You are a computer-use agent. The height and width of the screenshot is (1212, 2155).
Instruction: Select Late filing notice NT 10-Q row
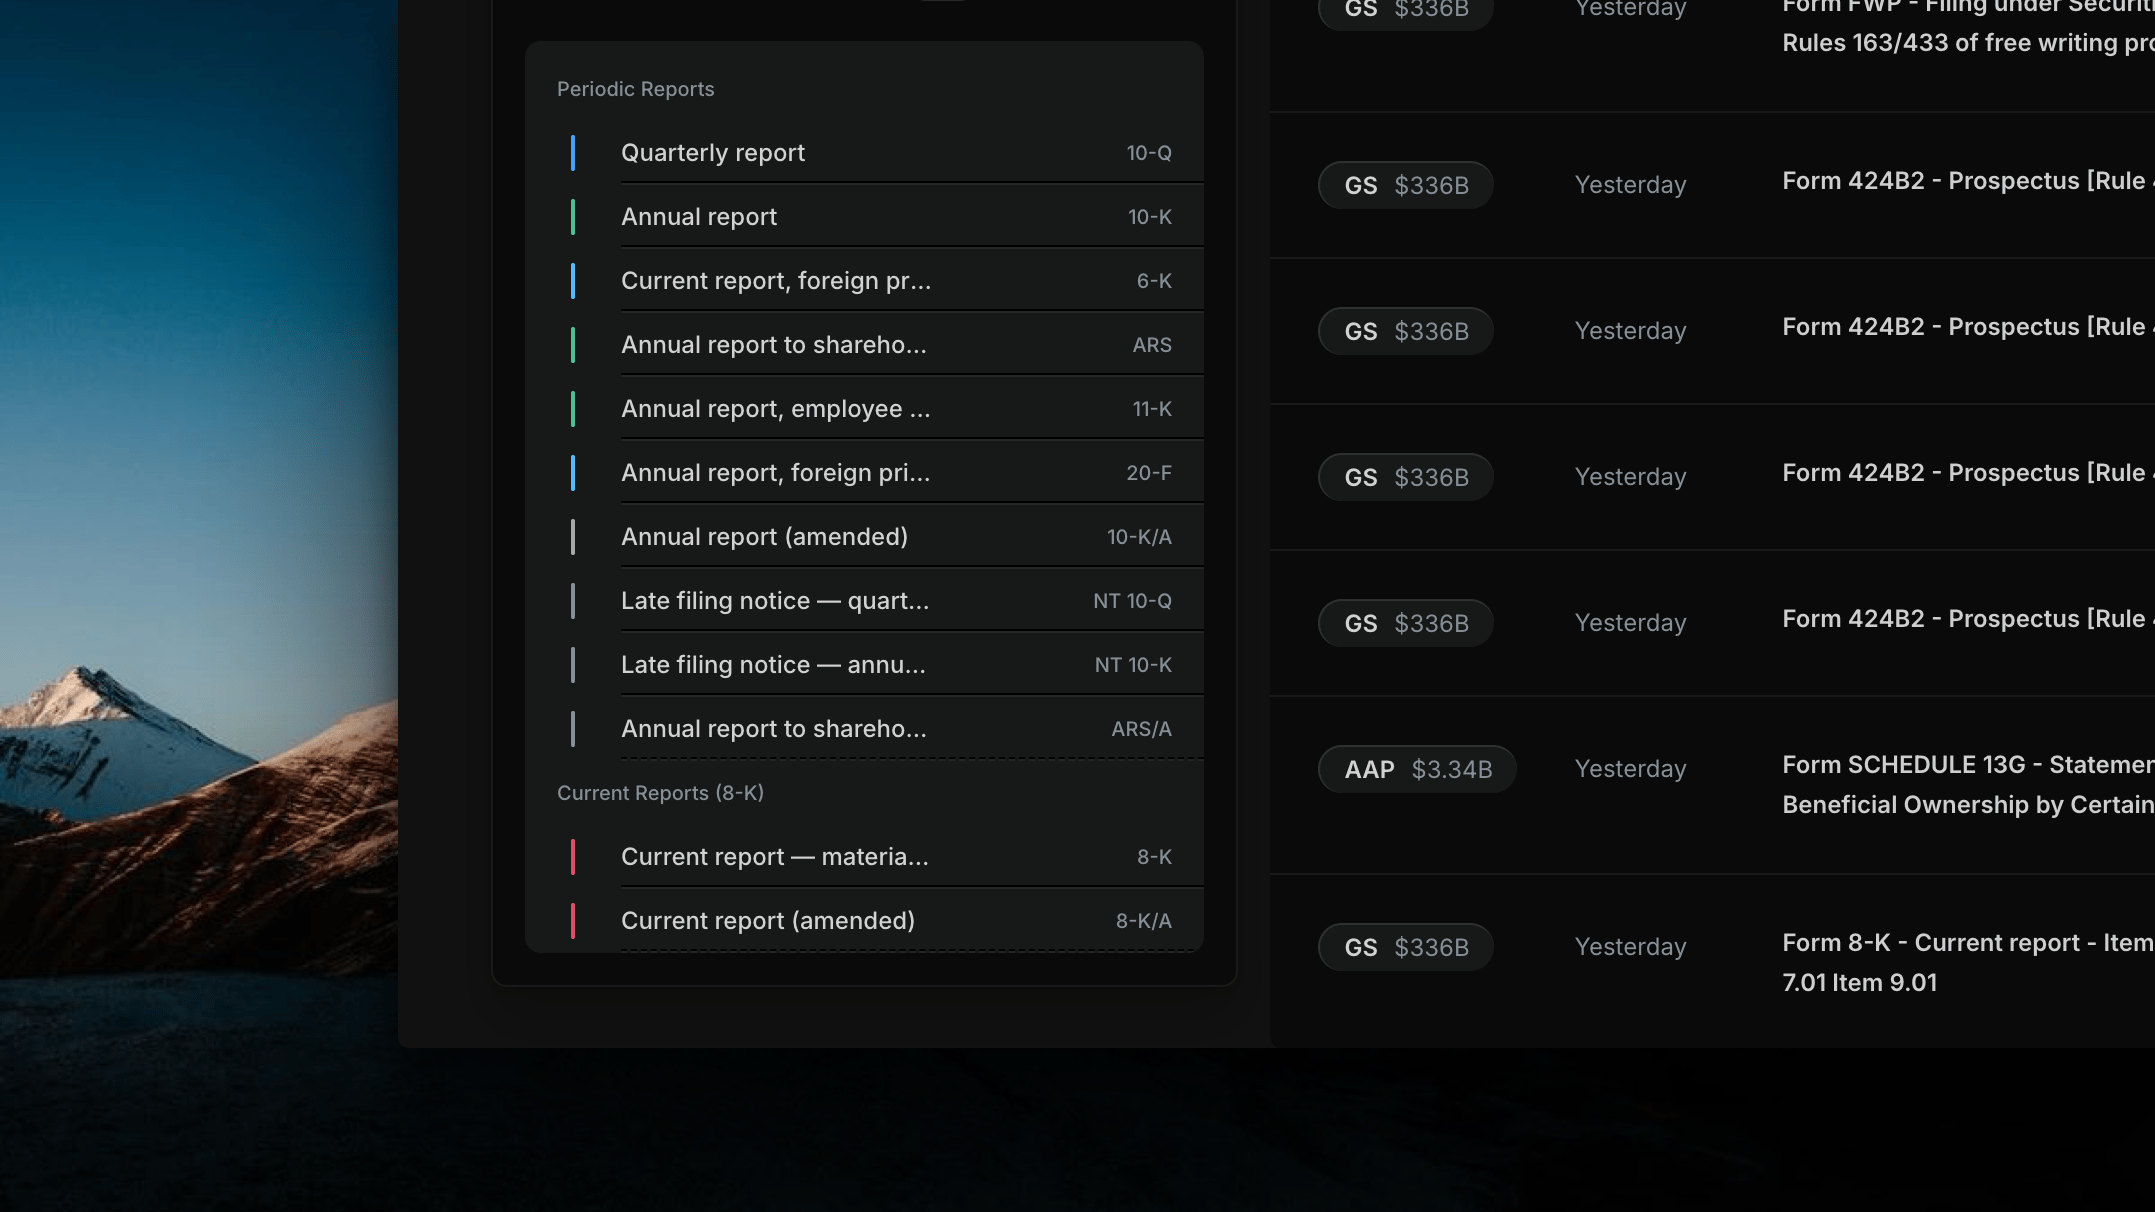(864, 600)
